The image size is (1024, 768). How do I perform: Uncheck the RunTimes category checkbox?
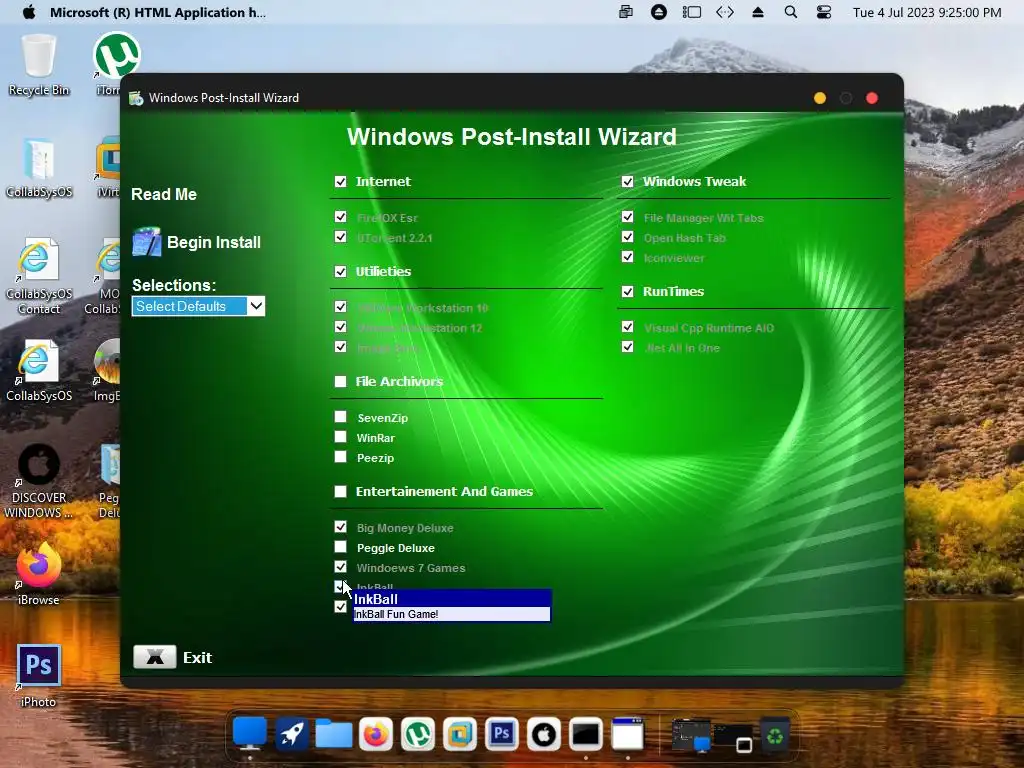click(x=628, y=291)
